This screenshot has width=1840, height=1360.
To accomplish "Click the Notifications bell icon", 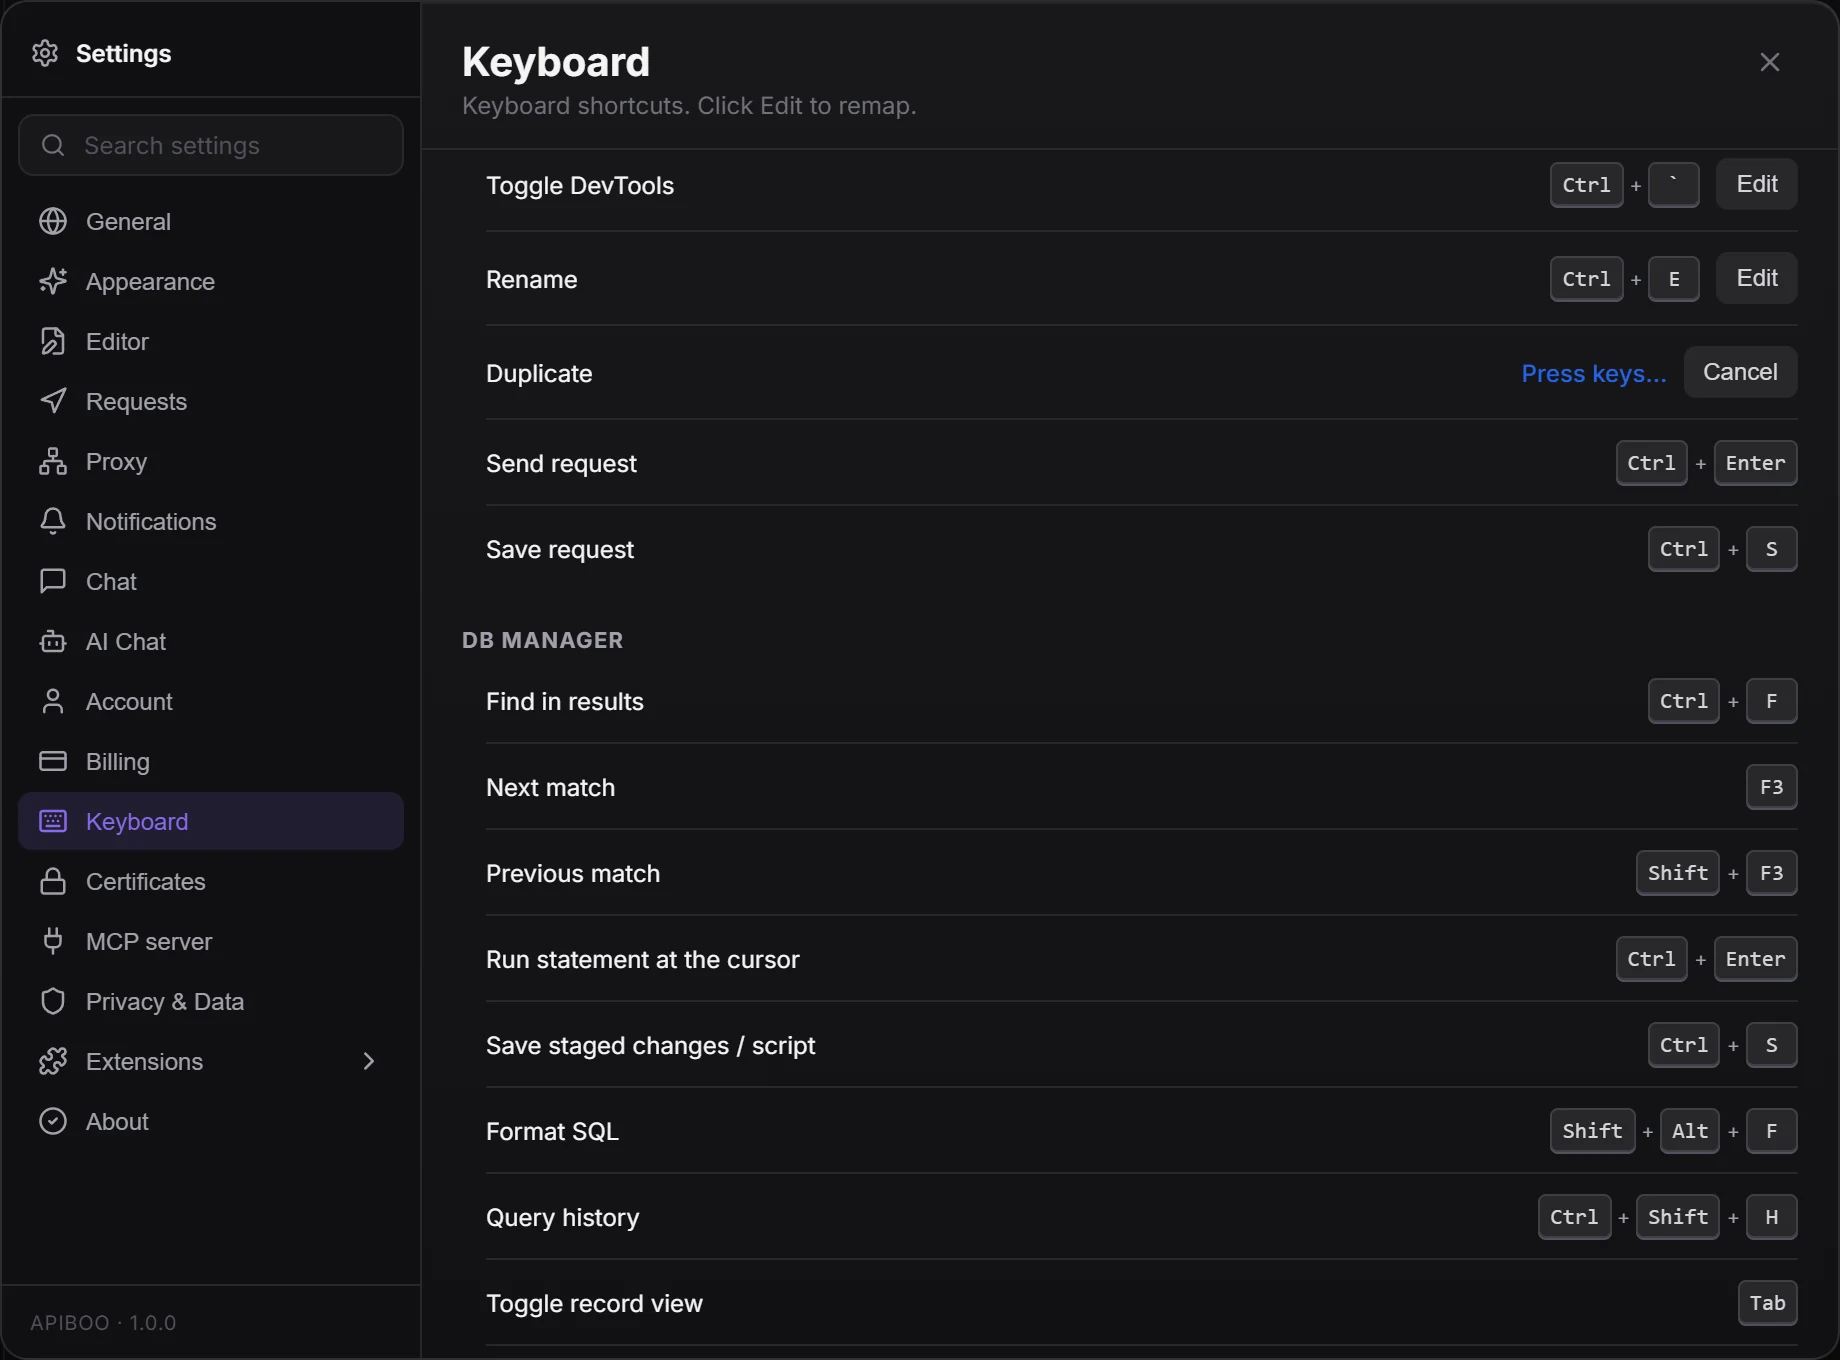I will tap(53, 521).
